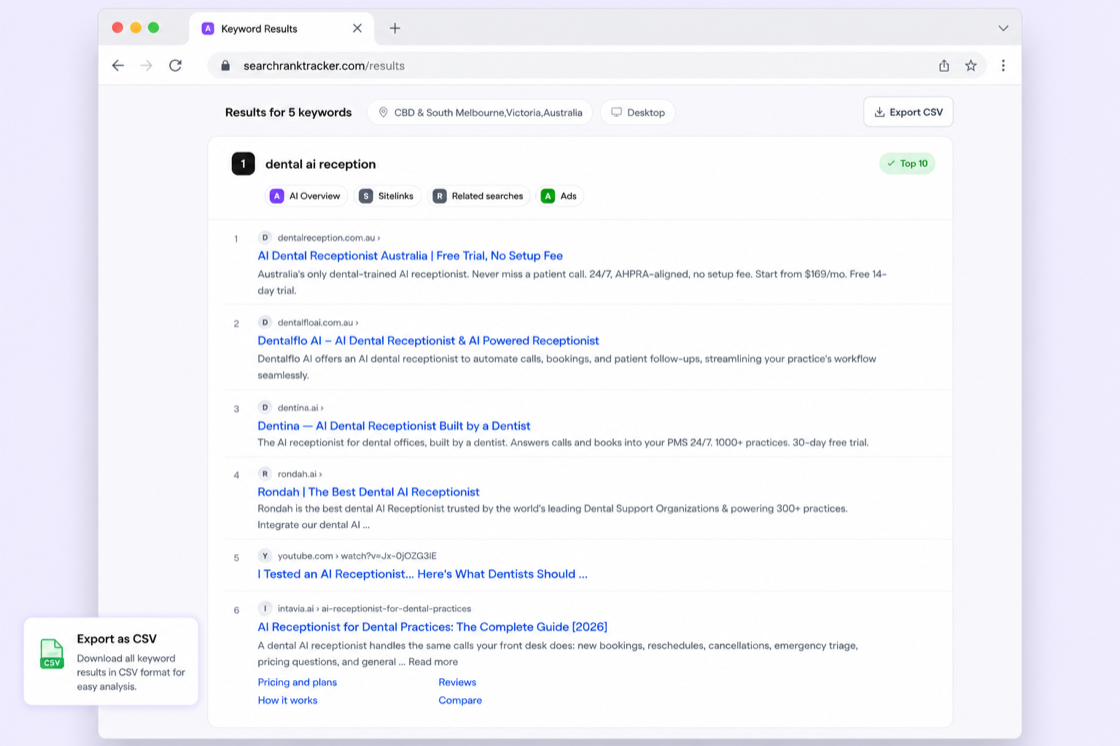Screen dimensions: 1120x746
Task: Click How it works sitelink
Action: pos(287,700)
